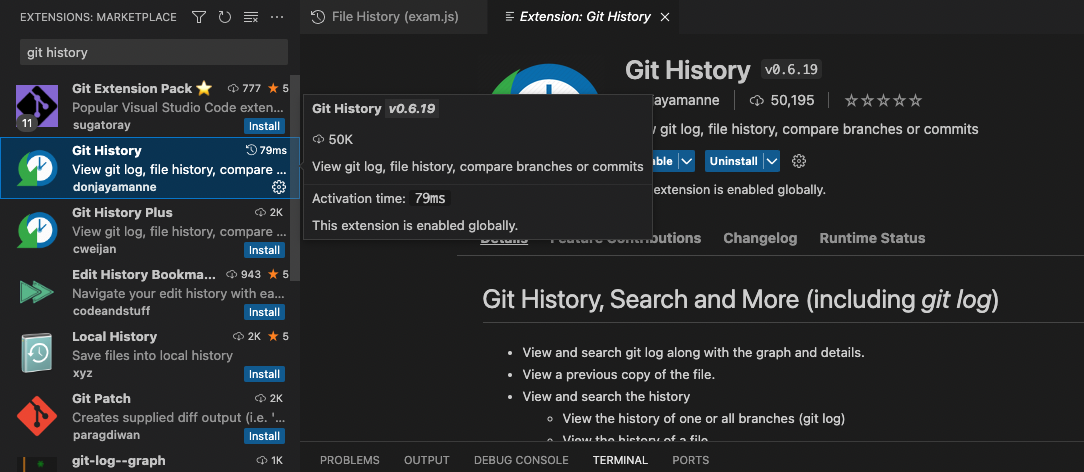
Task: Install the Git Patch extension
Action: pyautogui.click(x=264, y=436)
